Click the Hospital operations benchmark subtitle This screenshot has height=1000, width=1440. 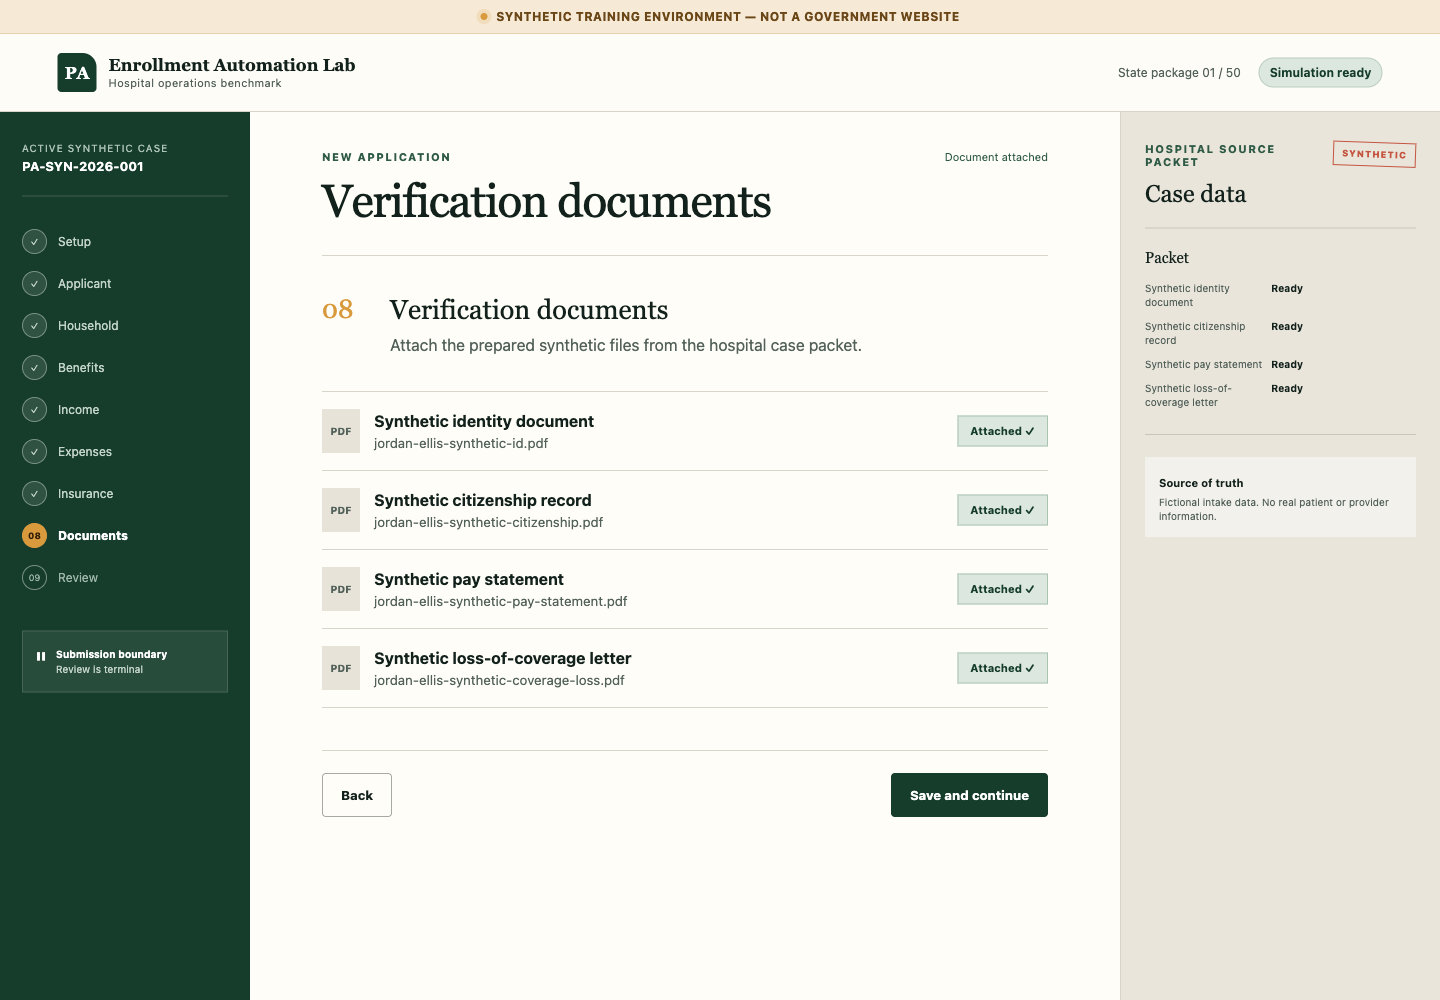195,84
